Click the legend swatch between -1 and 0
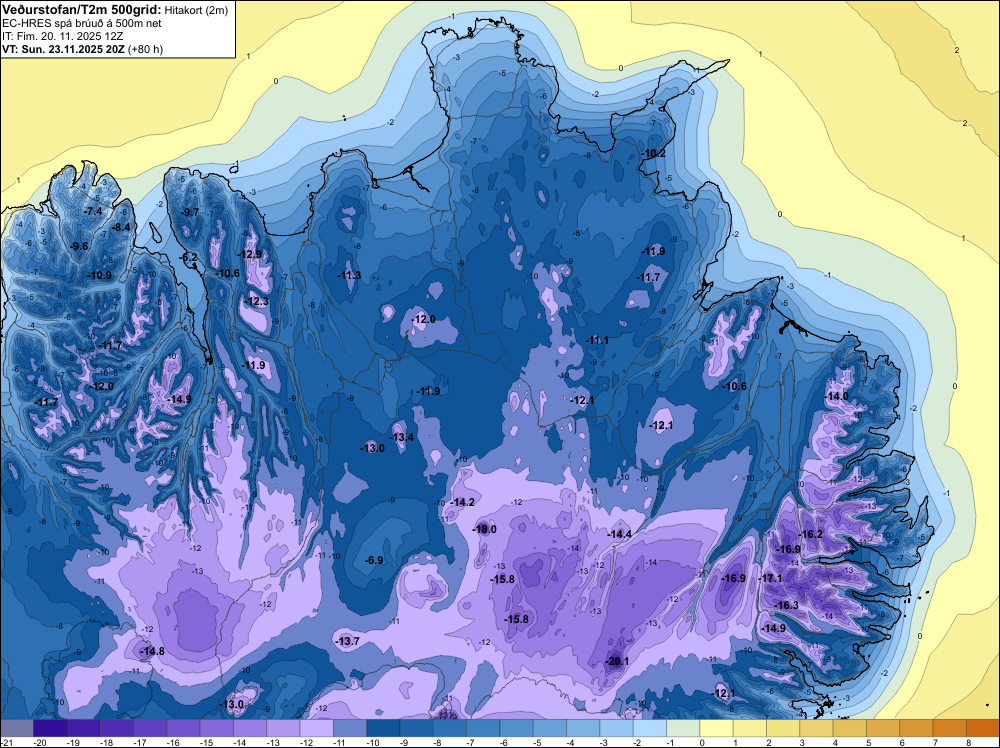The image size is (1000, 748). click(683, 728)
